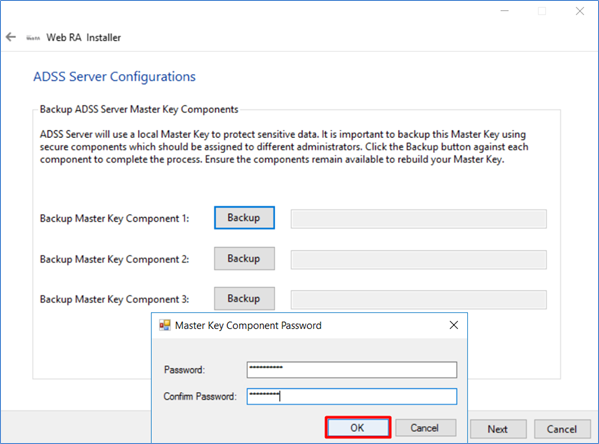Close the Master Key Component Password dialog
599x444 pixels.
[x=453, y=325]
